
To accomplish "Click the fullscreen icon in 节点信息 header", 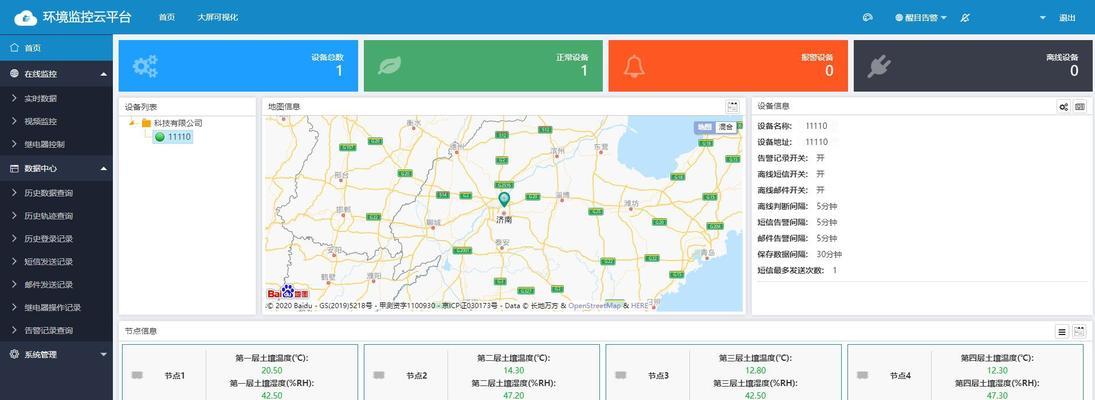I will (1080, 332).
